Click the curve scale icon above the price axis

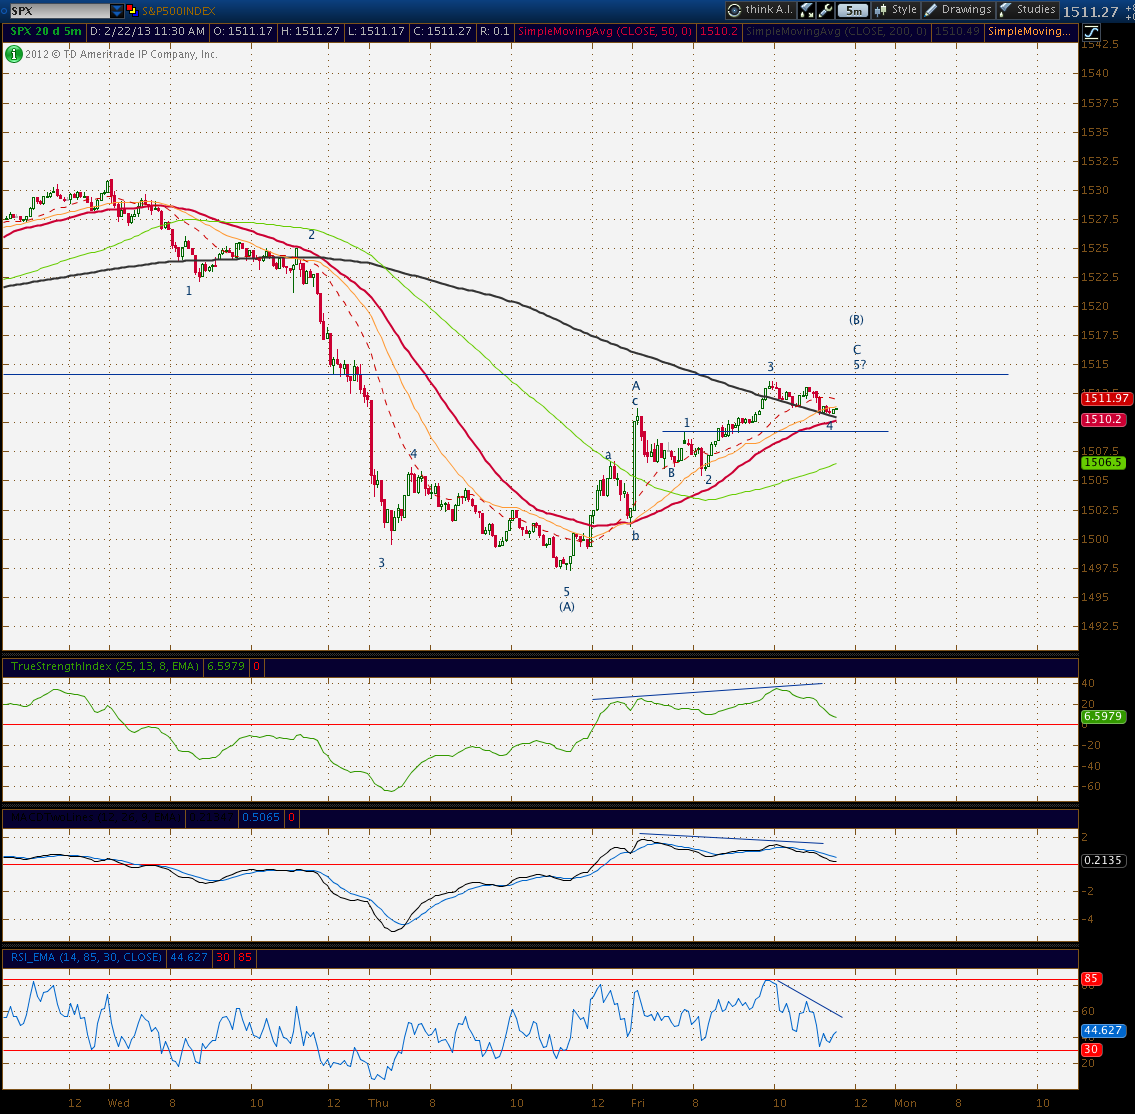click(1091, 32)
